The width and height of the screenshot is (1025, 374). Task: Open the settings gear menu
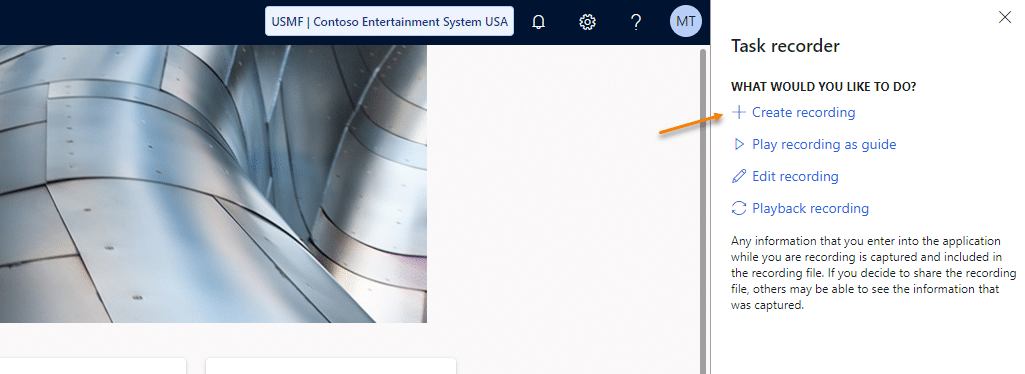tap(587, 22)
